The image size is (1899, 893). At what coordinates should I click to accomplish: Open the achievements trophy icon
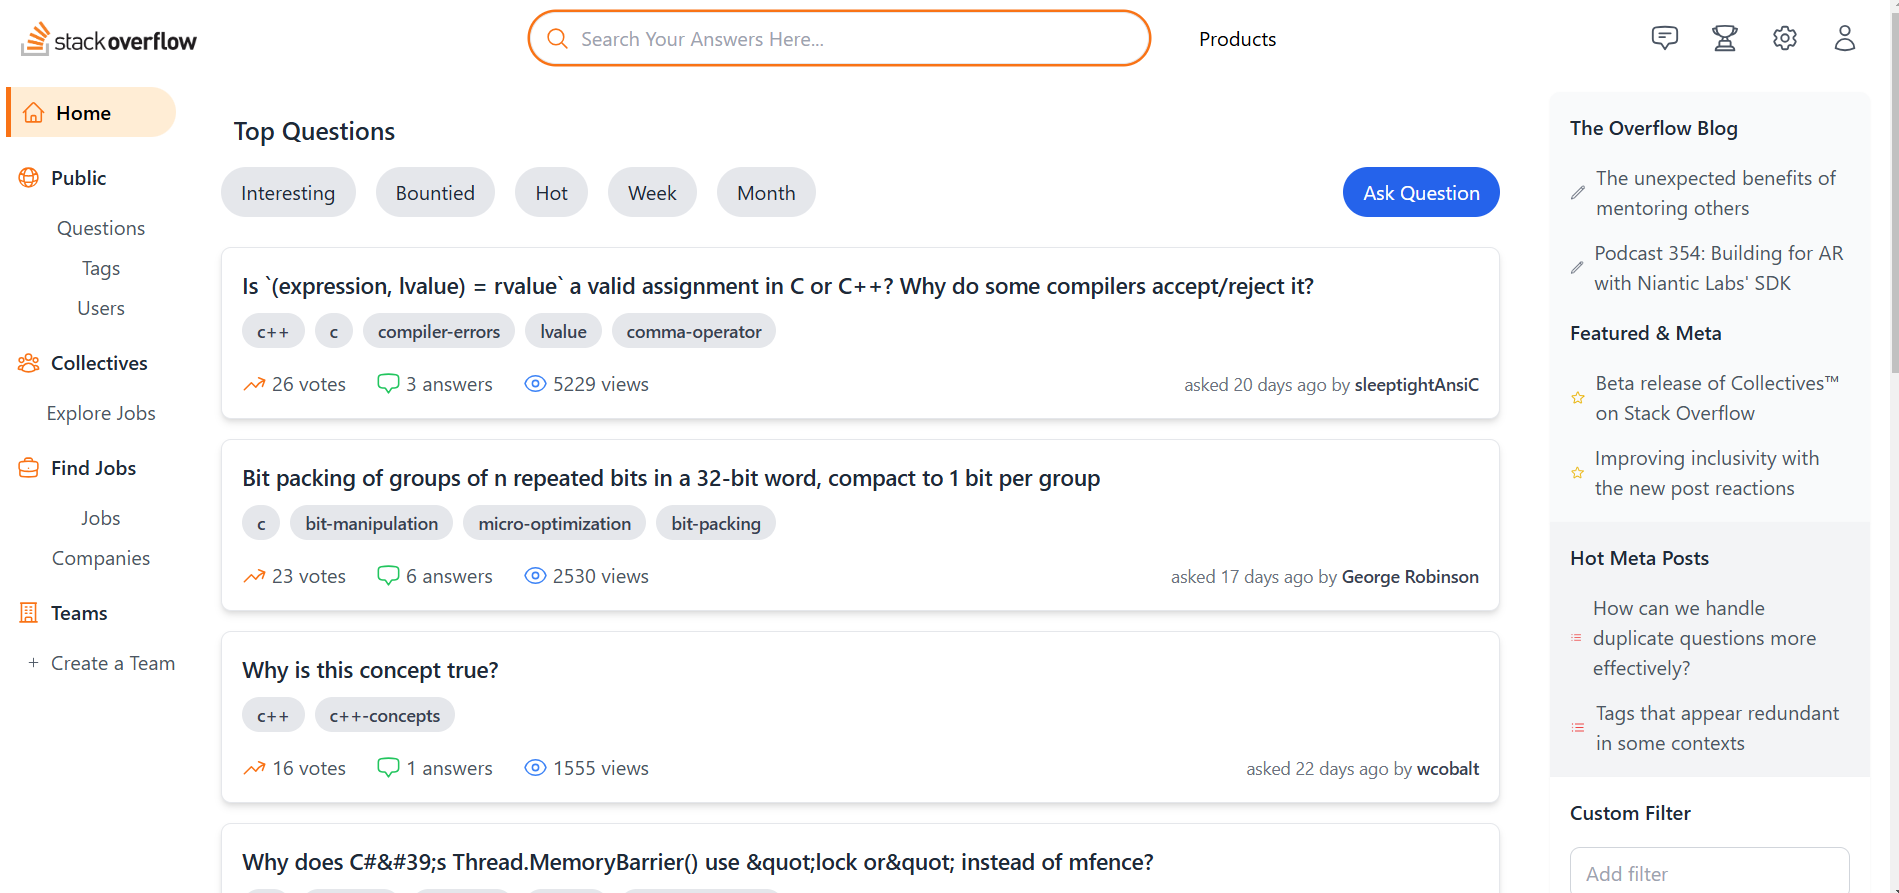pyautogui.click(x=1725, y=39)
